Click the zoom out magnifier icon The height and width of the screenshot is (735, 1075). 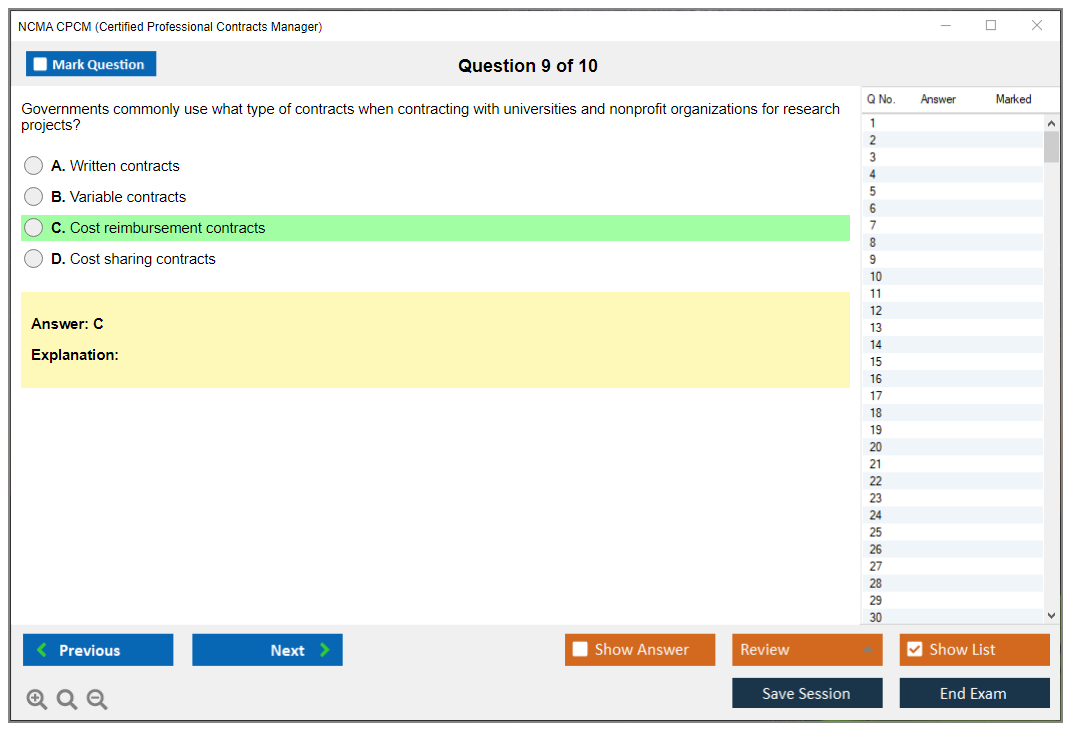tap(97, 700)
